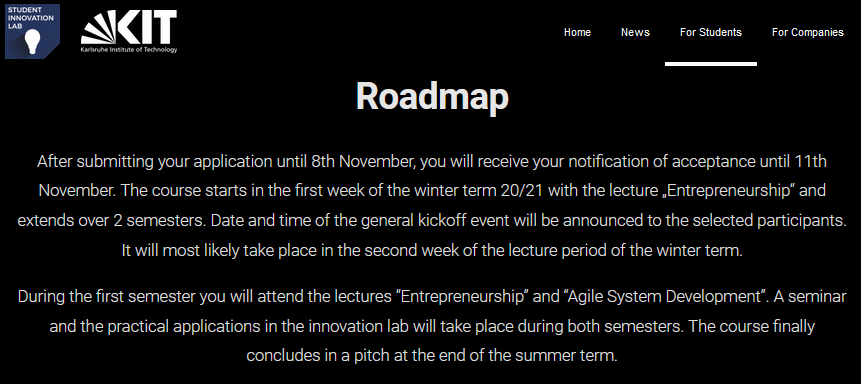Click the fan-shaped emblem of the KIT logo

tap(99, 28)
